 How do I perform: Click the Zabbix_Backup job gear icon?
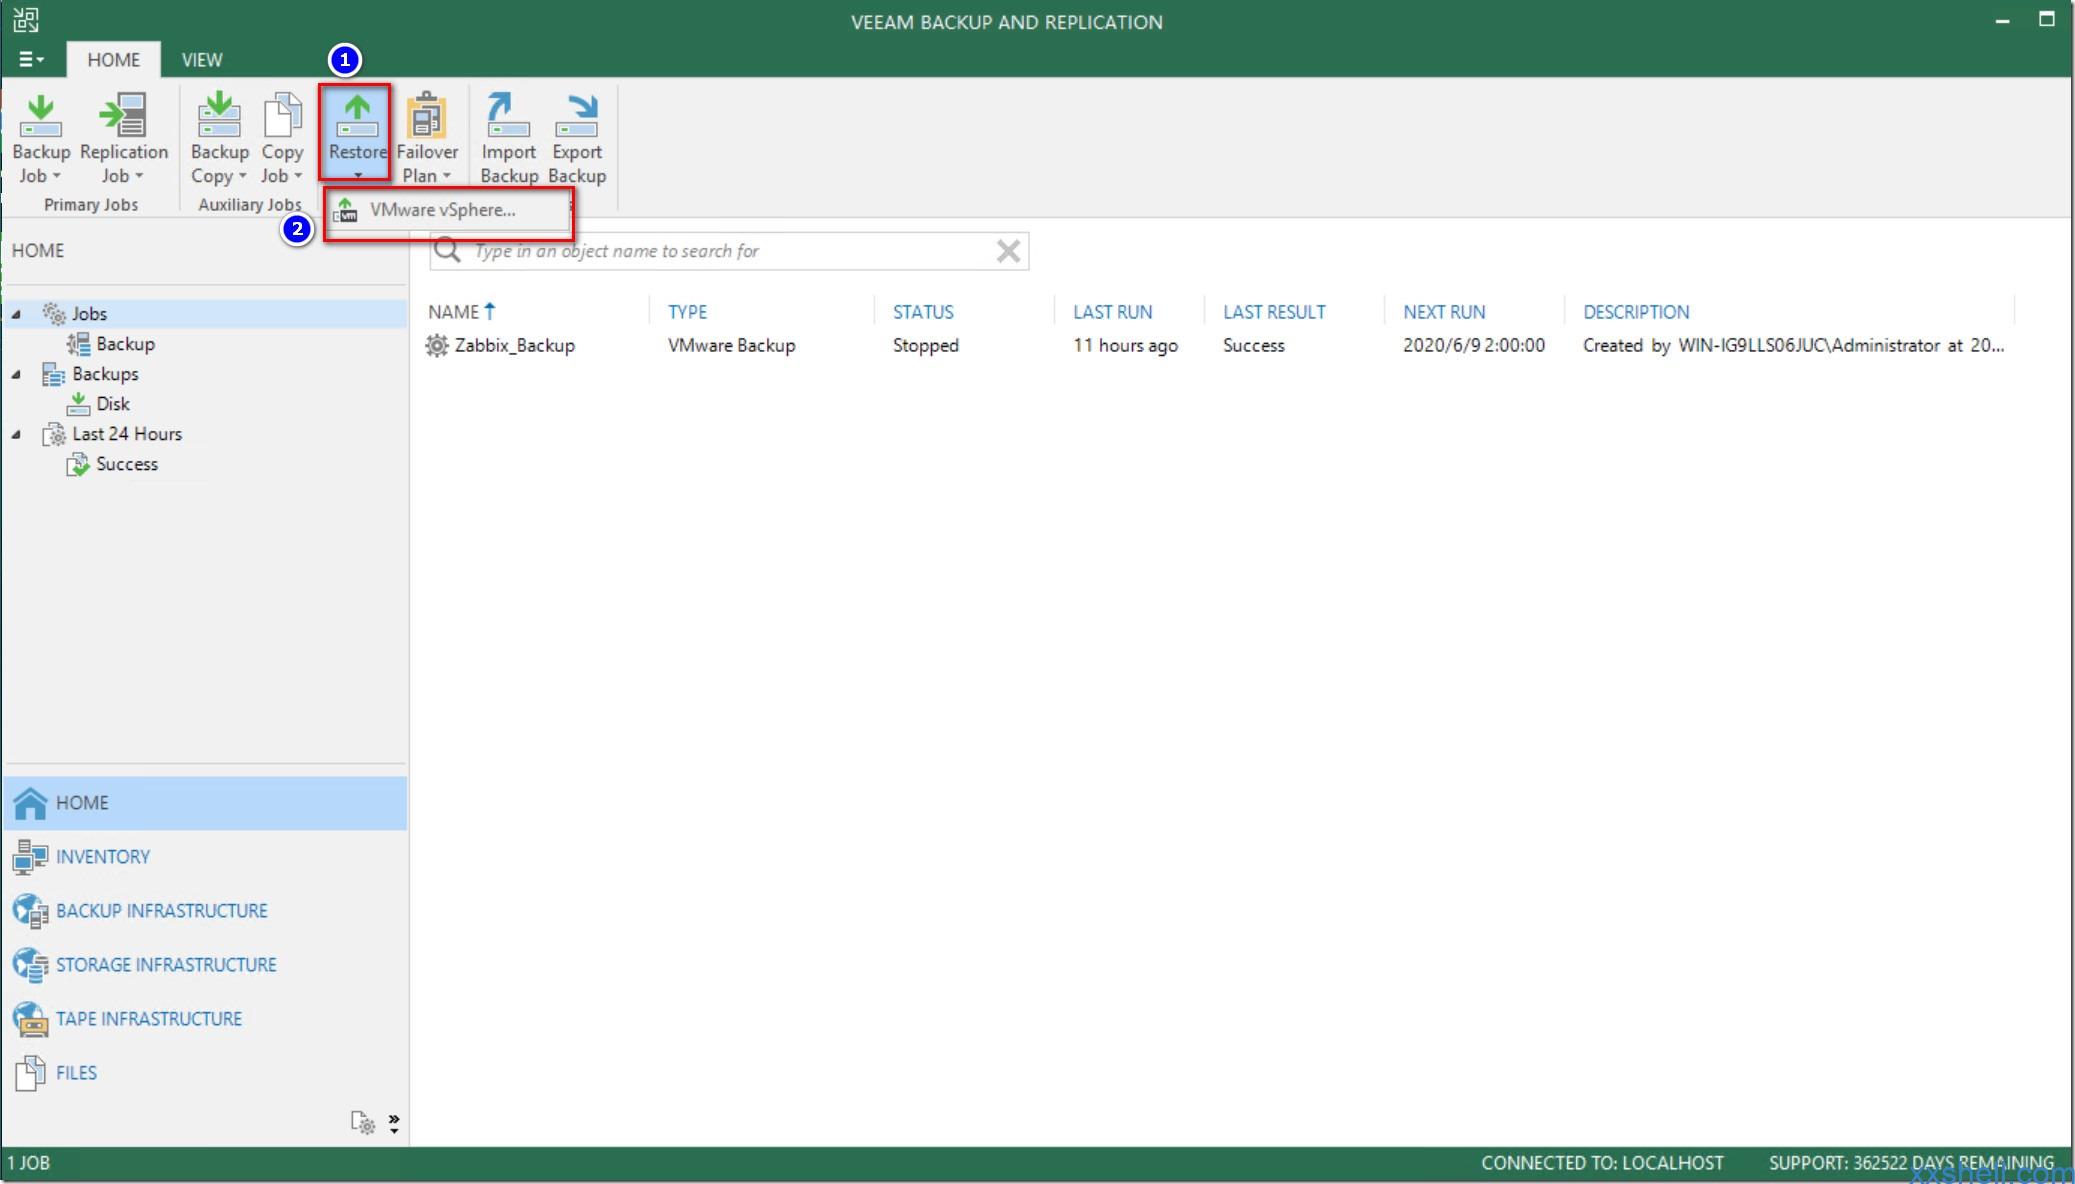tap(437, 346)
